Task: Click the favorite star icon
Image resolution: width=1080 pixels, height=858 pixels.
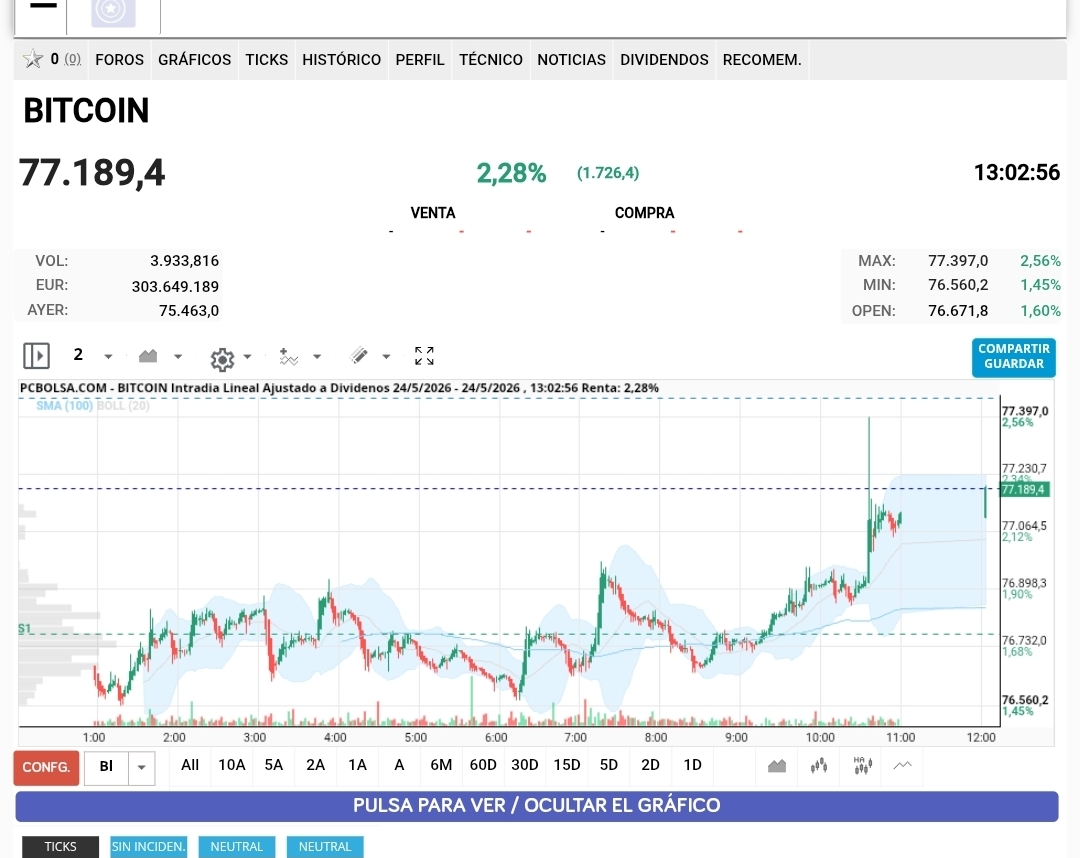Action: click(33, 59)
